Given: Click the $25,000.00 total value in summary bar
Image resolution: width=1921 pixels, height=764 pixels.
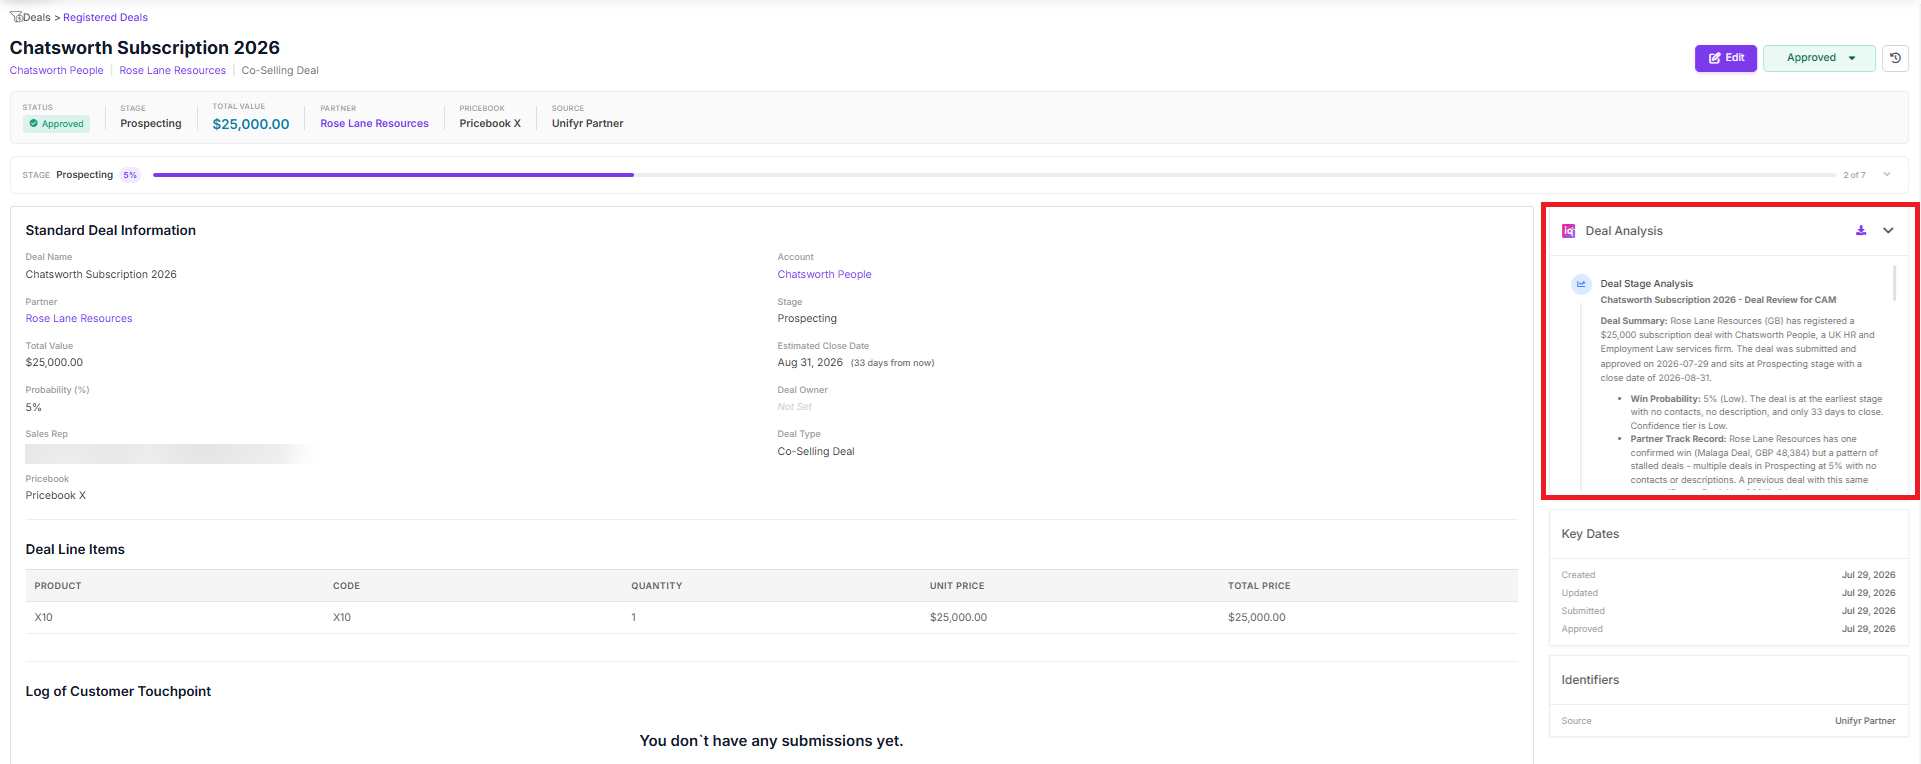Looking at the screenshot, I should tap(251, 124).
